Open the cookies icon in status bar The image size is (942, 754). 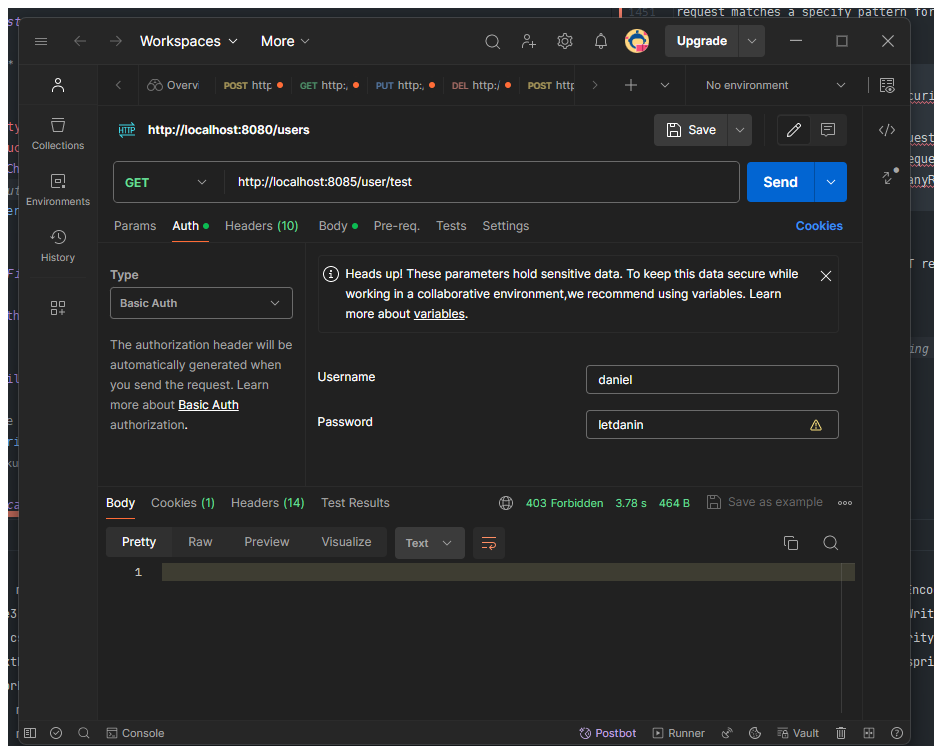tap(755, 733)
